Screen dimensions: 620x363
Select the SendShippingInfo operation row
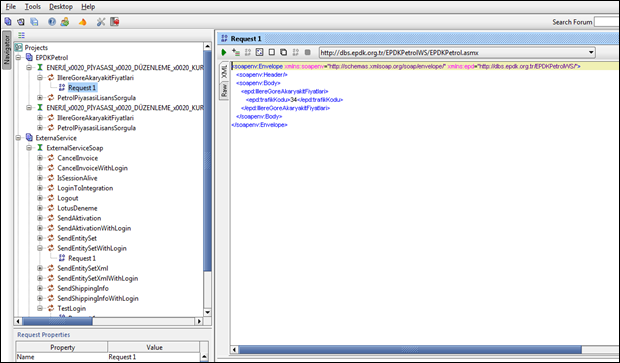pos(83,288)
